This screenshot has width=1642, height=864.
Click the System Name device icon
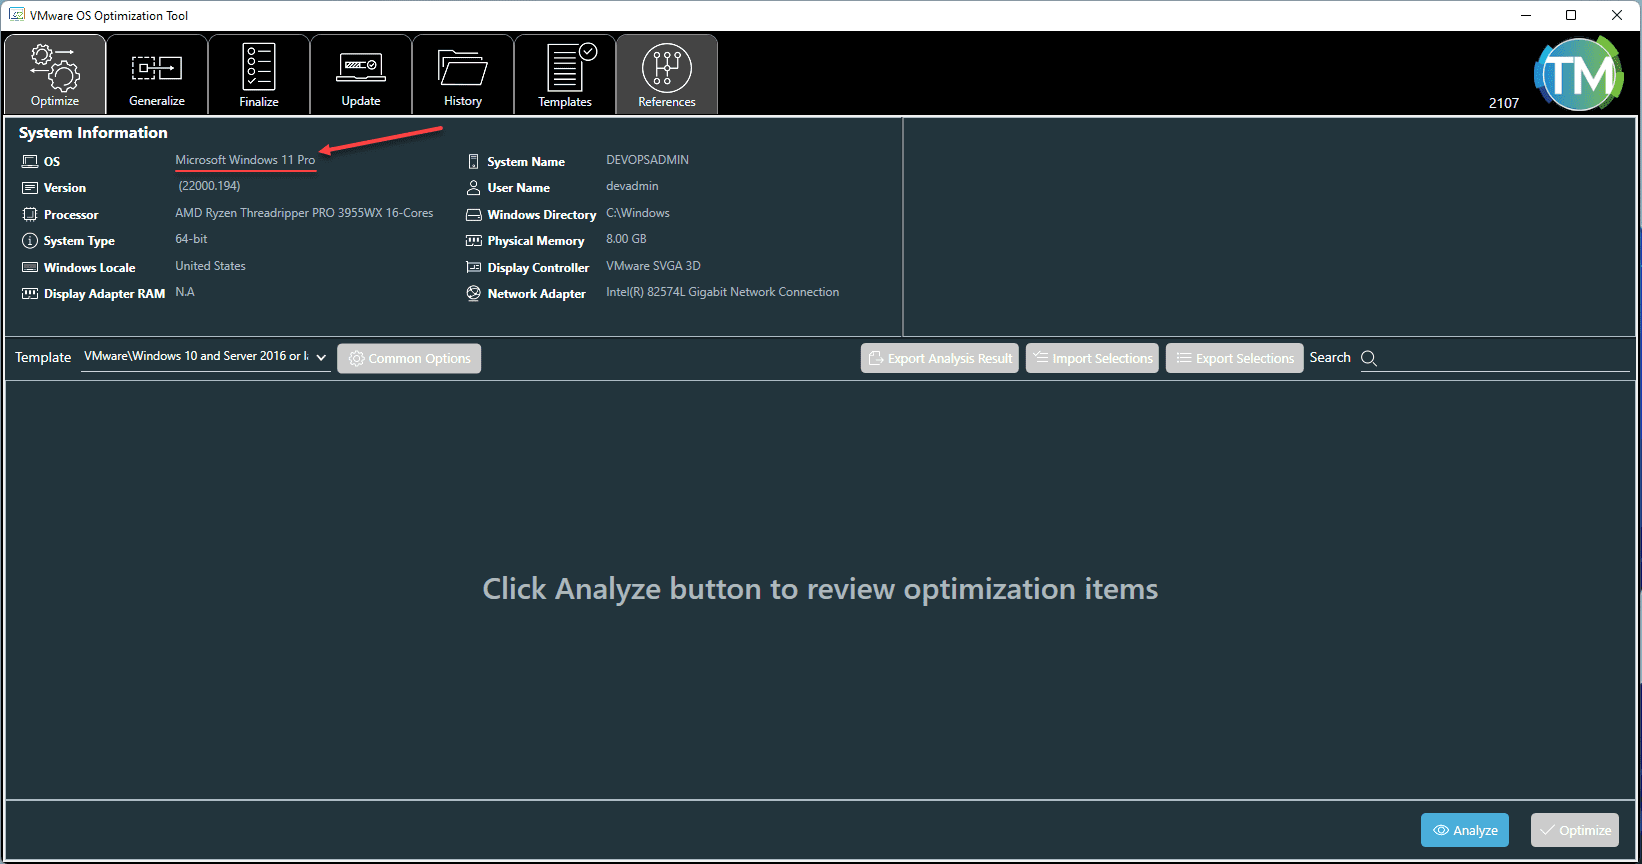pos(474,161)
